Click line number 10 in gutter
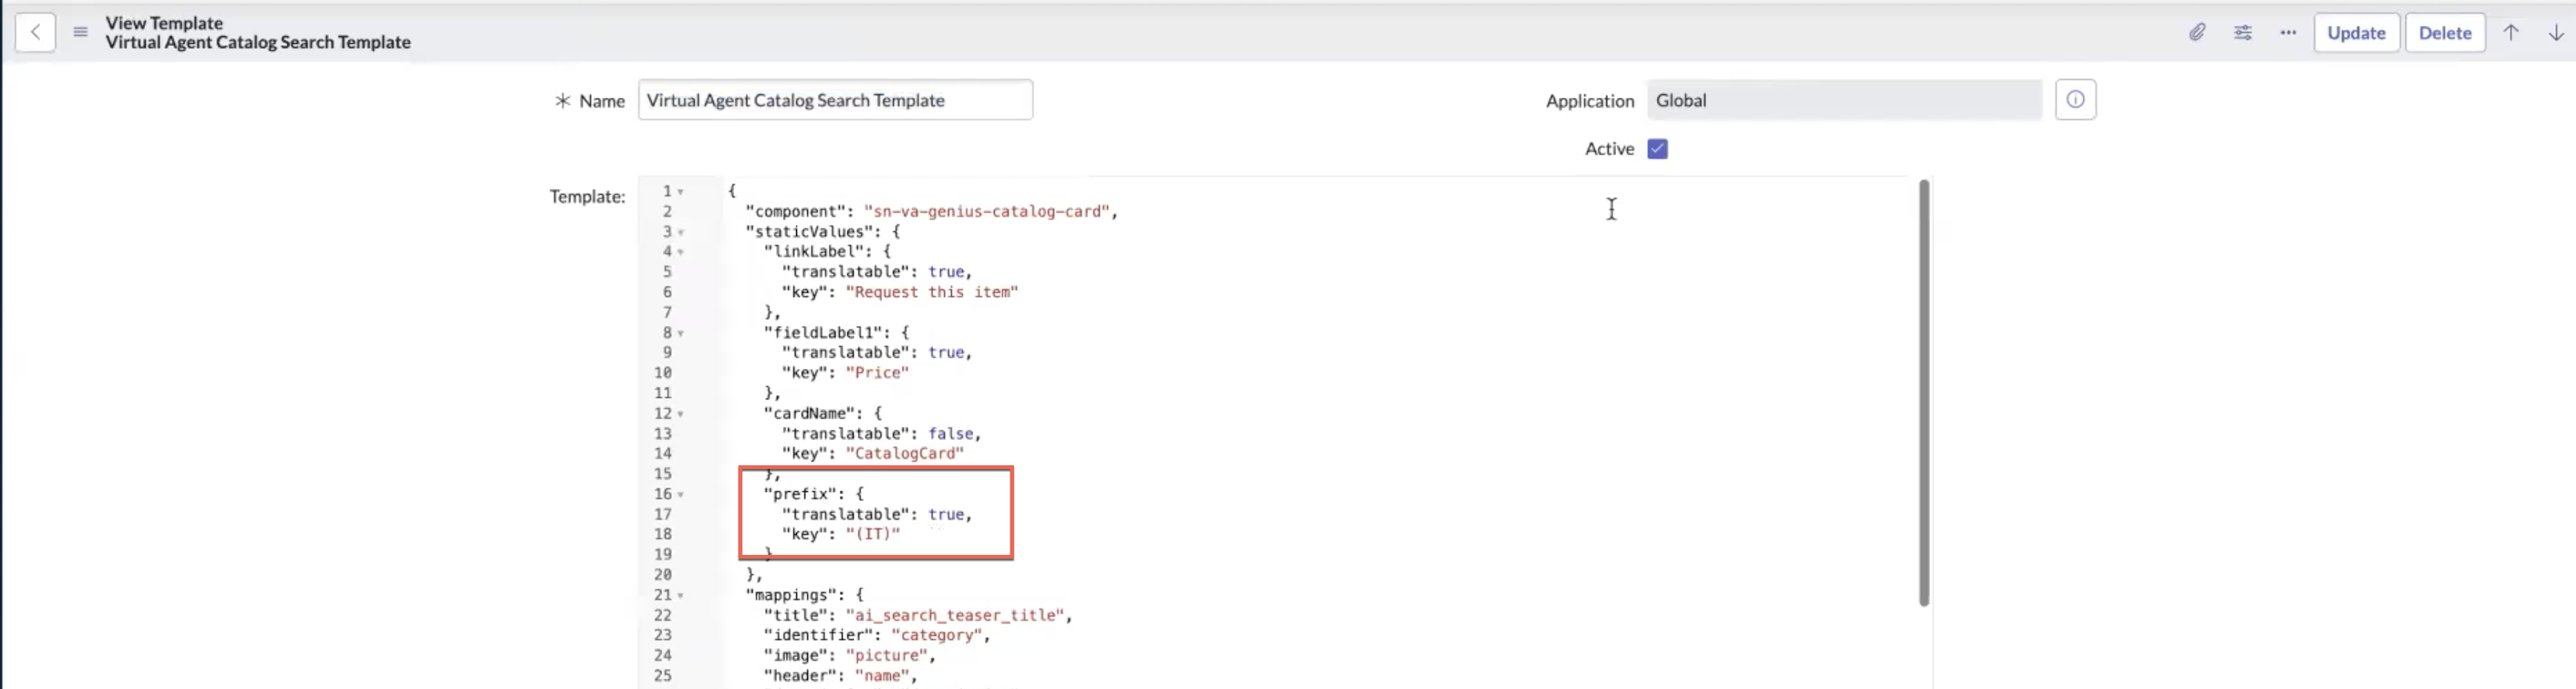 tap(663, 372)
